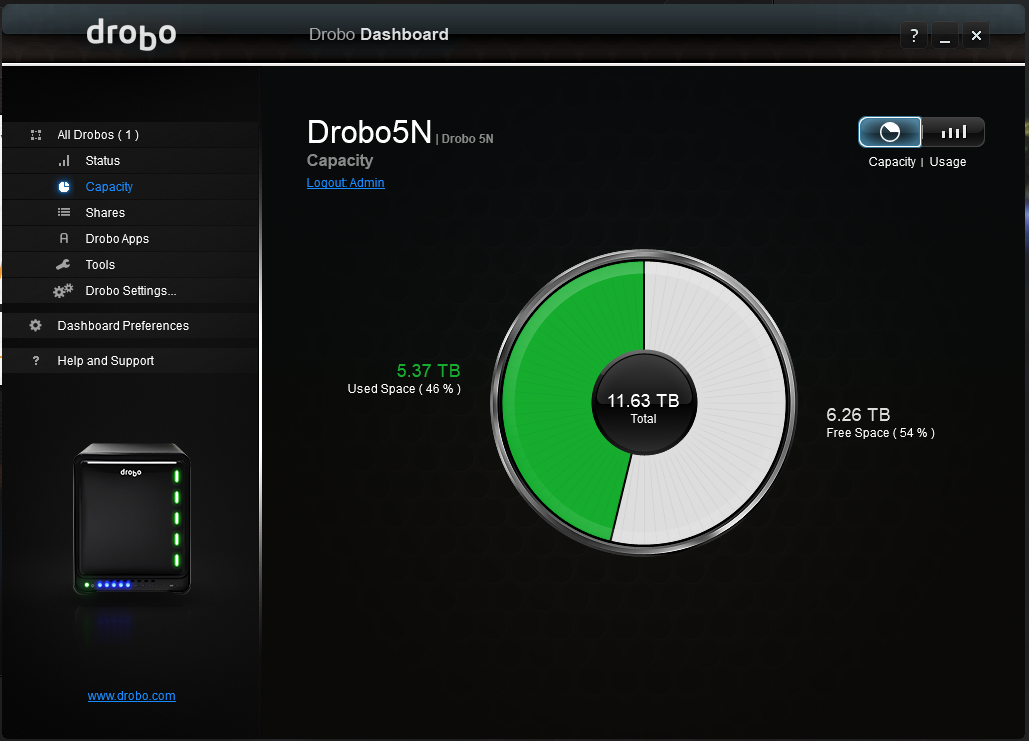Image resolution: width=1029 pixels, height=741 pixels.
Task: Click the 11.63 TB Total center
Action: [643, 402]
